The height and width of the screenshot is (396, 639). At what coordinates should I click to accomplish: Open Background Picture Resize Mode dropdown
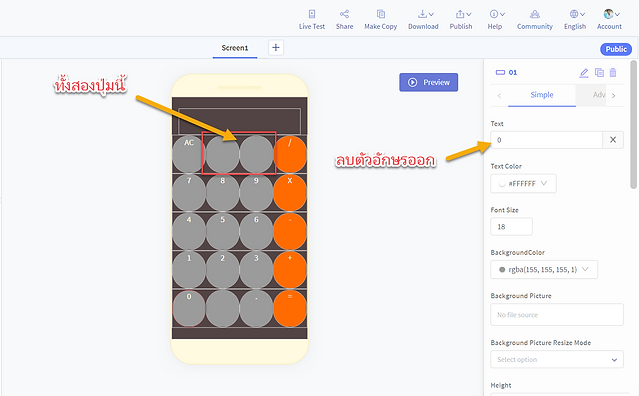557,359
